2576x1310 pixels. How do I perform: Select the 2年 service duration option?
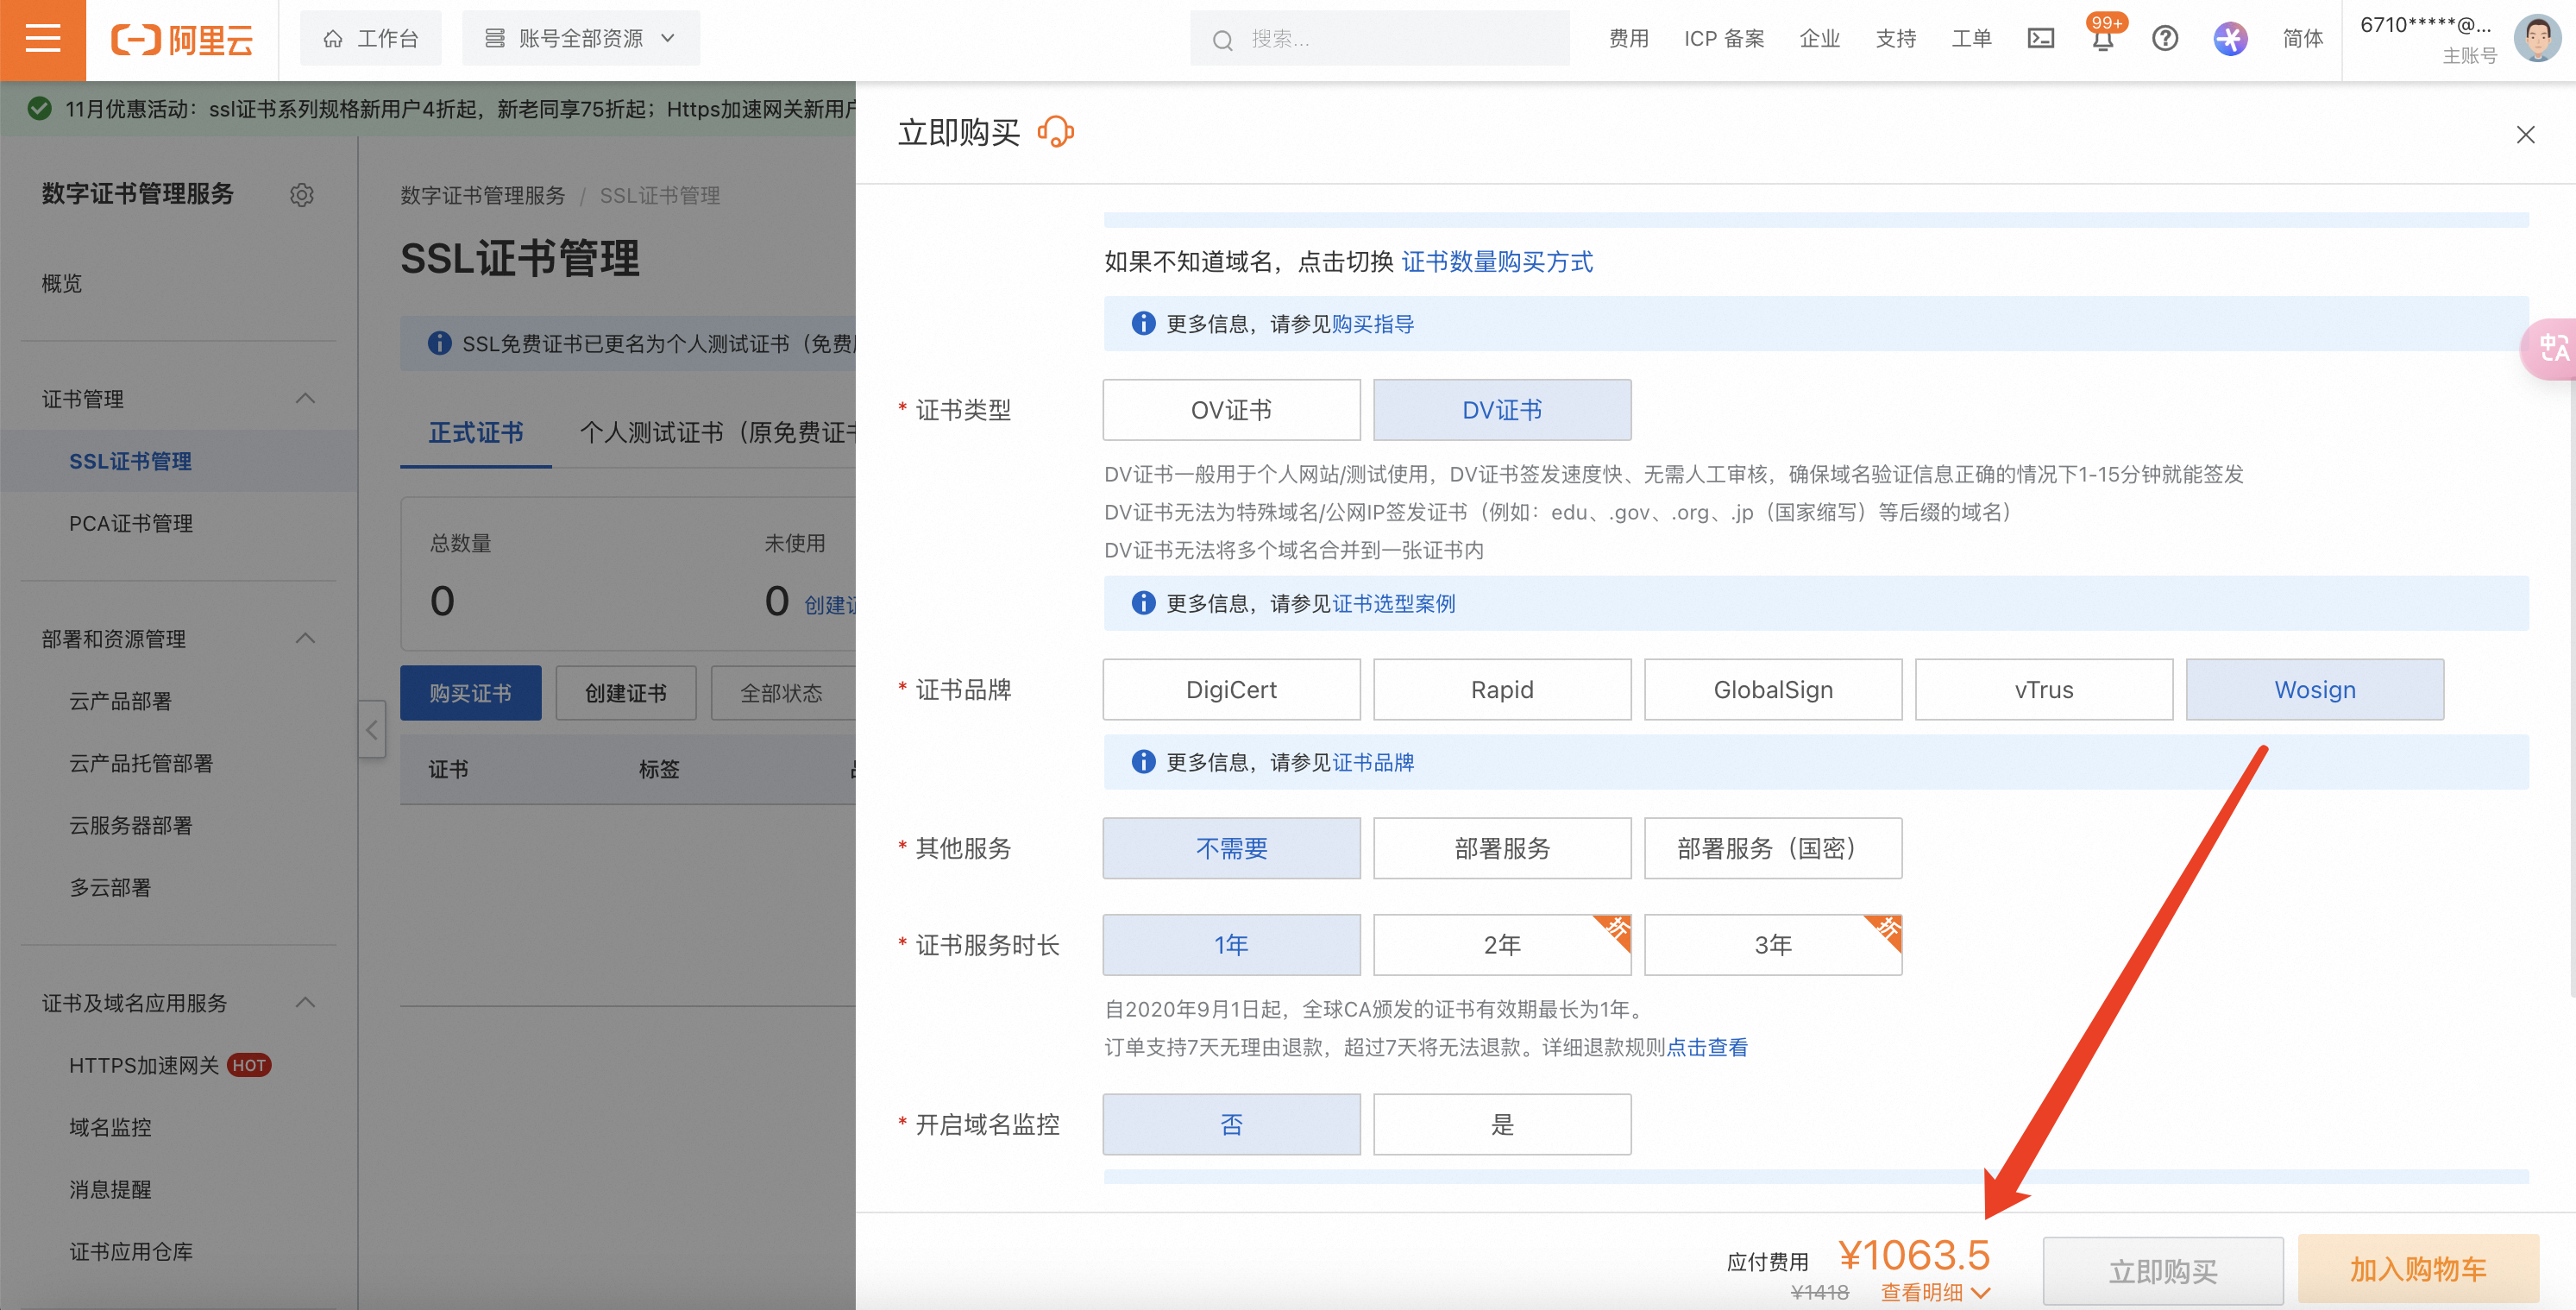1501,945
